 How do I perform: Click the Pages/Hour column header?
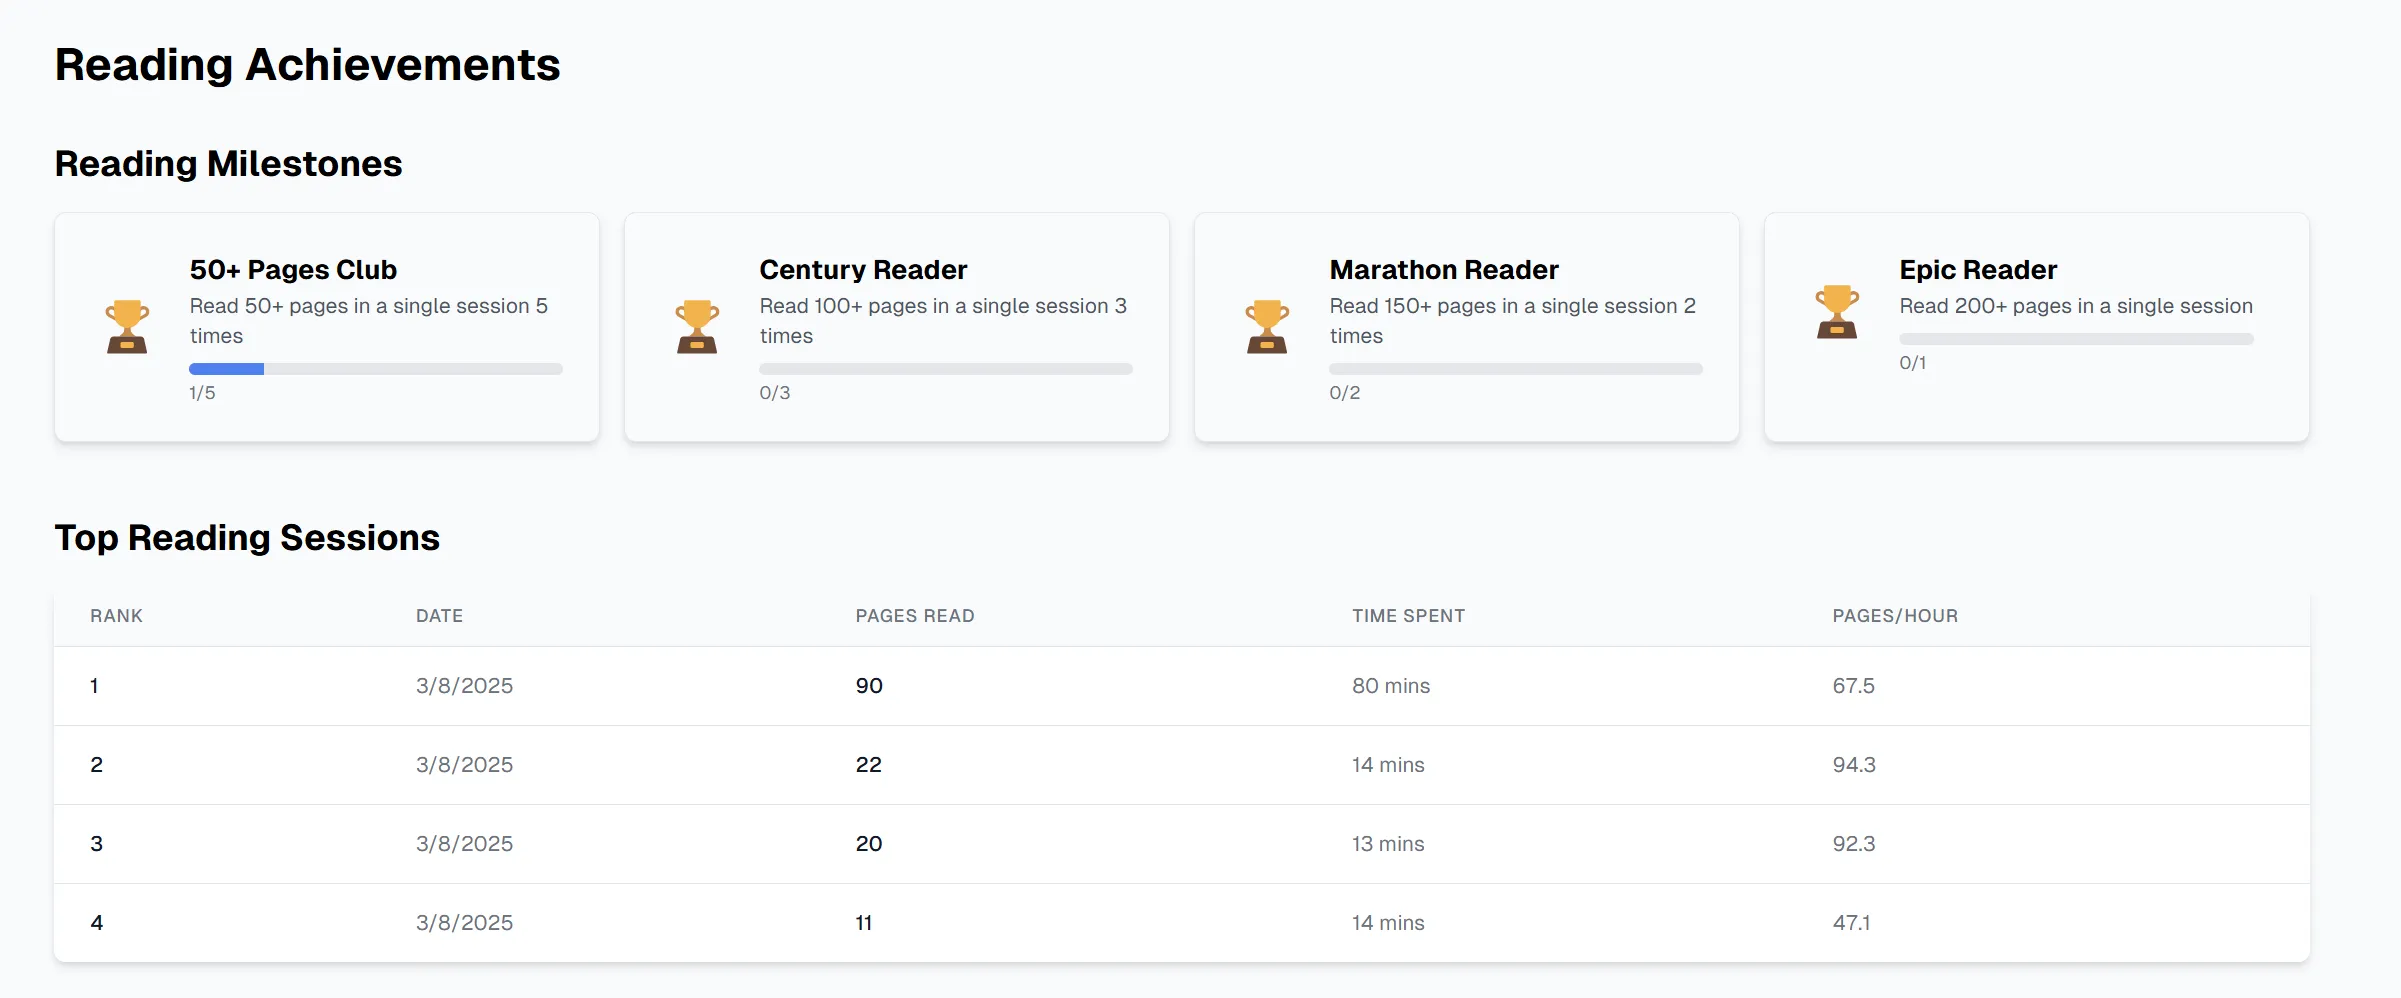pos(1894,616)
